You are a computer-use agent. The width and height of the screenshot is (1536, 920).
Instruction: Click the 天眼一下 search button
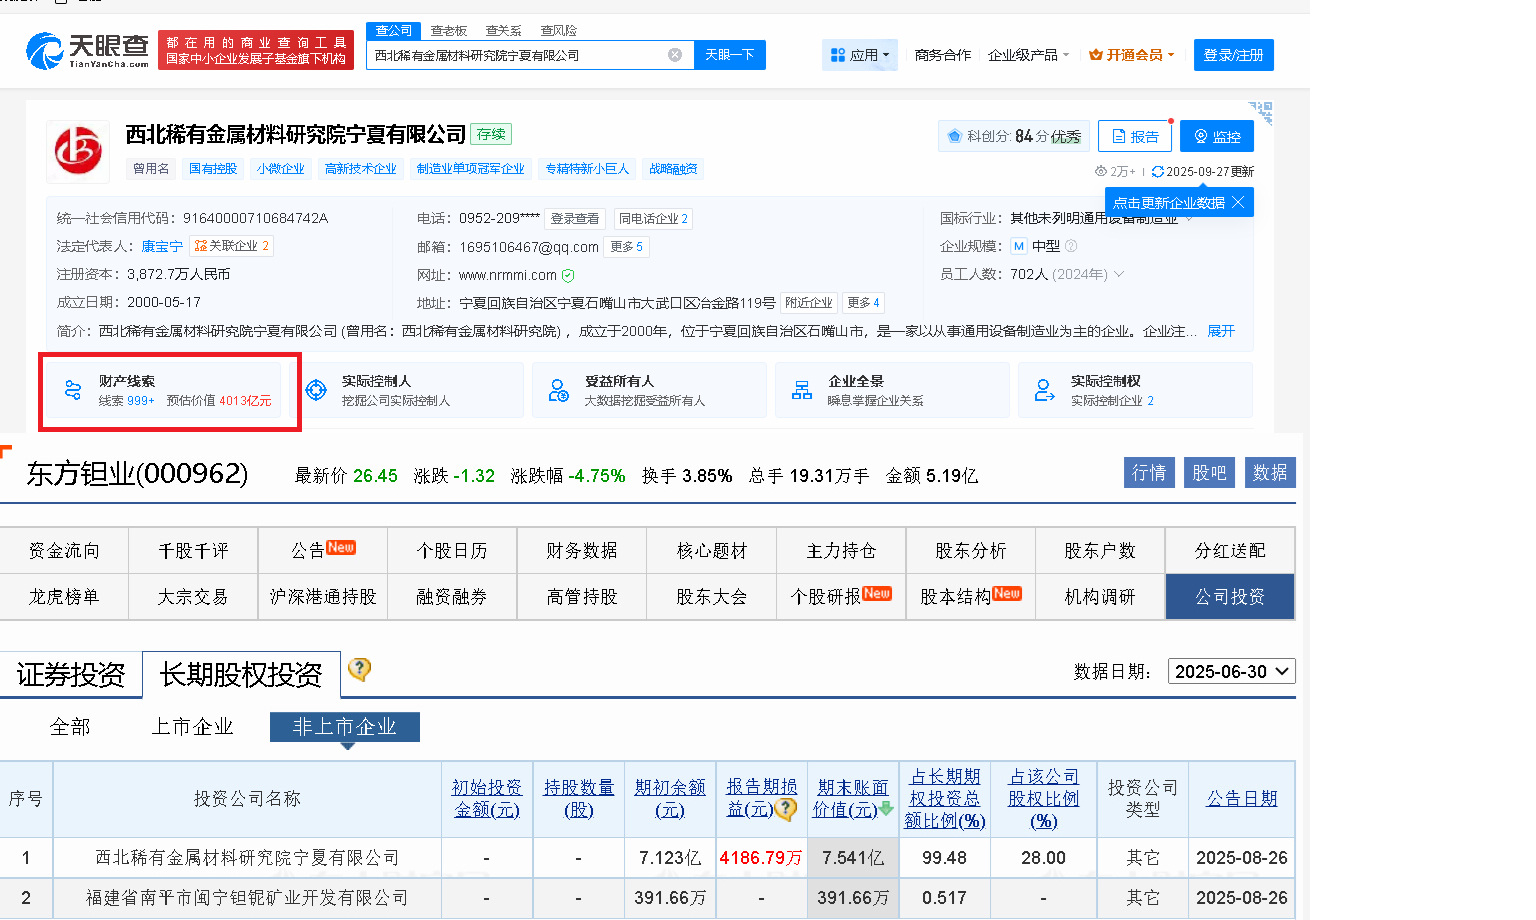(x=730, y=55)
